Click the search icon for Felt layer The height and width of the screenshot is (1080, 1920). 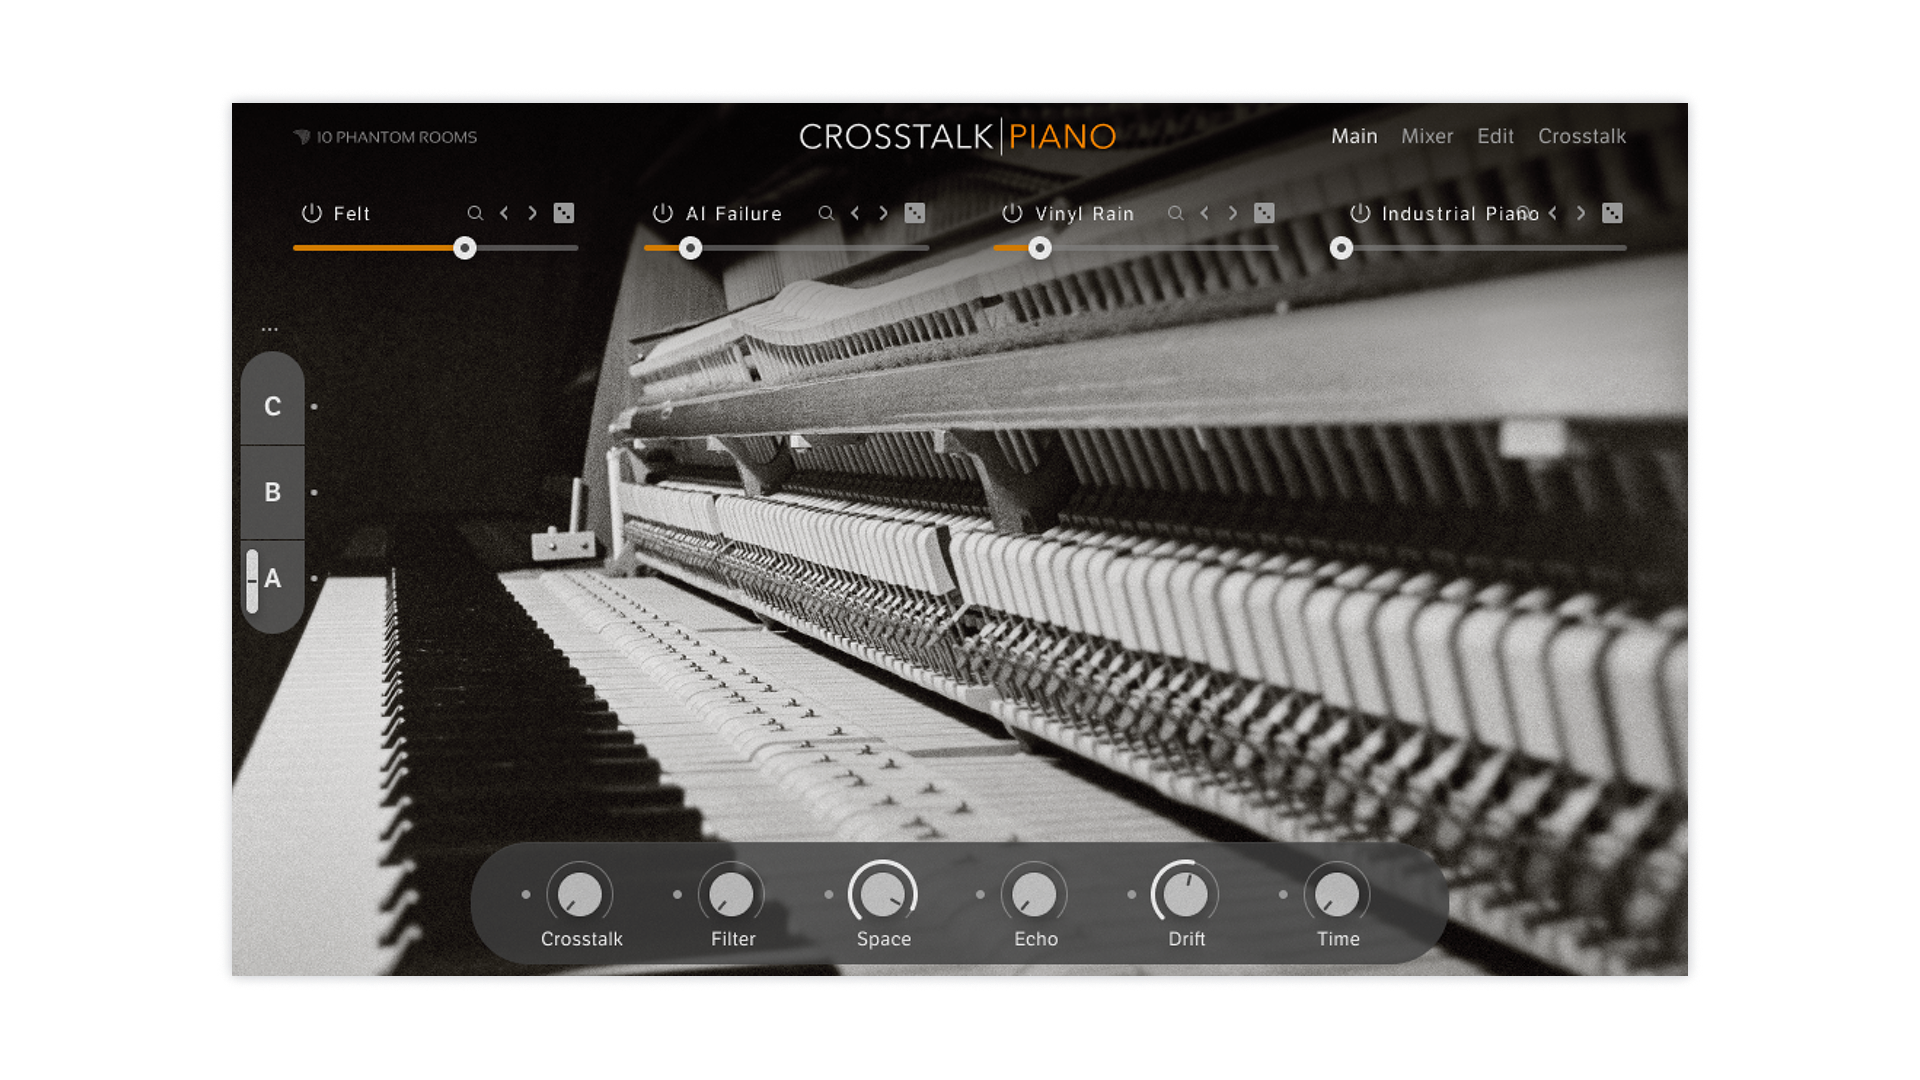pyautogui.click(x=475, y=213)
